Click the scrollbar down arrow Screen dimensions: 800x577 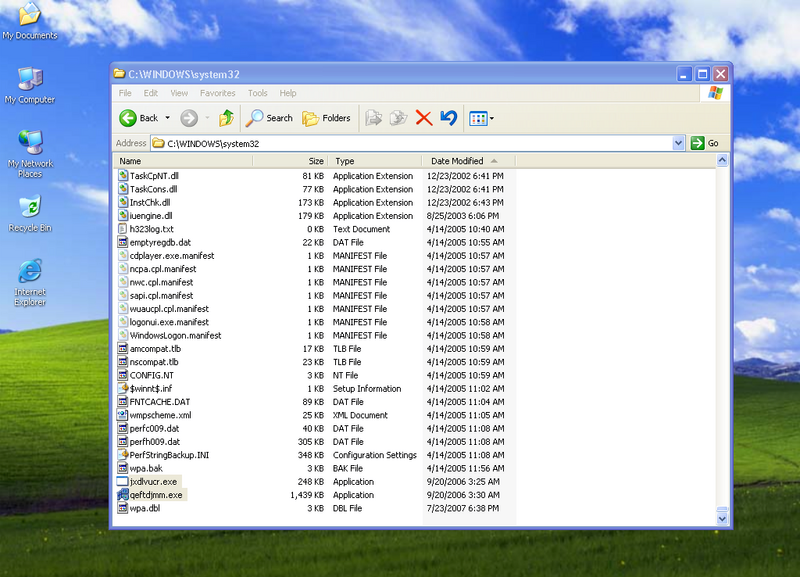[722, 519]
